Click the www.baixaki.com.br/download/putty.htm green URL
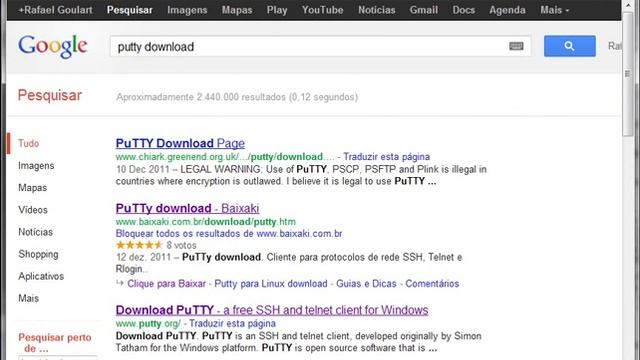 [206, 222]
